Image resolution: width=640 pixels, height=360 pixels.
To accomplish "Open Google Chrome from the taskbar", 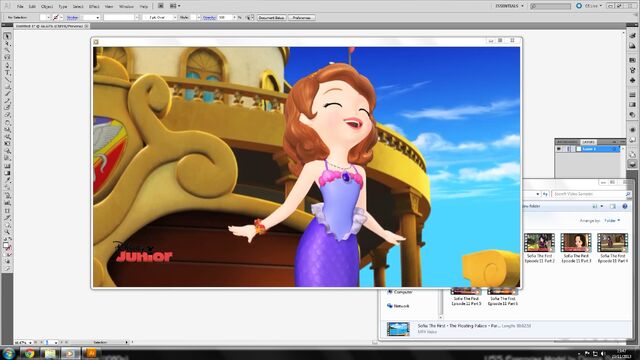I will (x=29, y=353).
